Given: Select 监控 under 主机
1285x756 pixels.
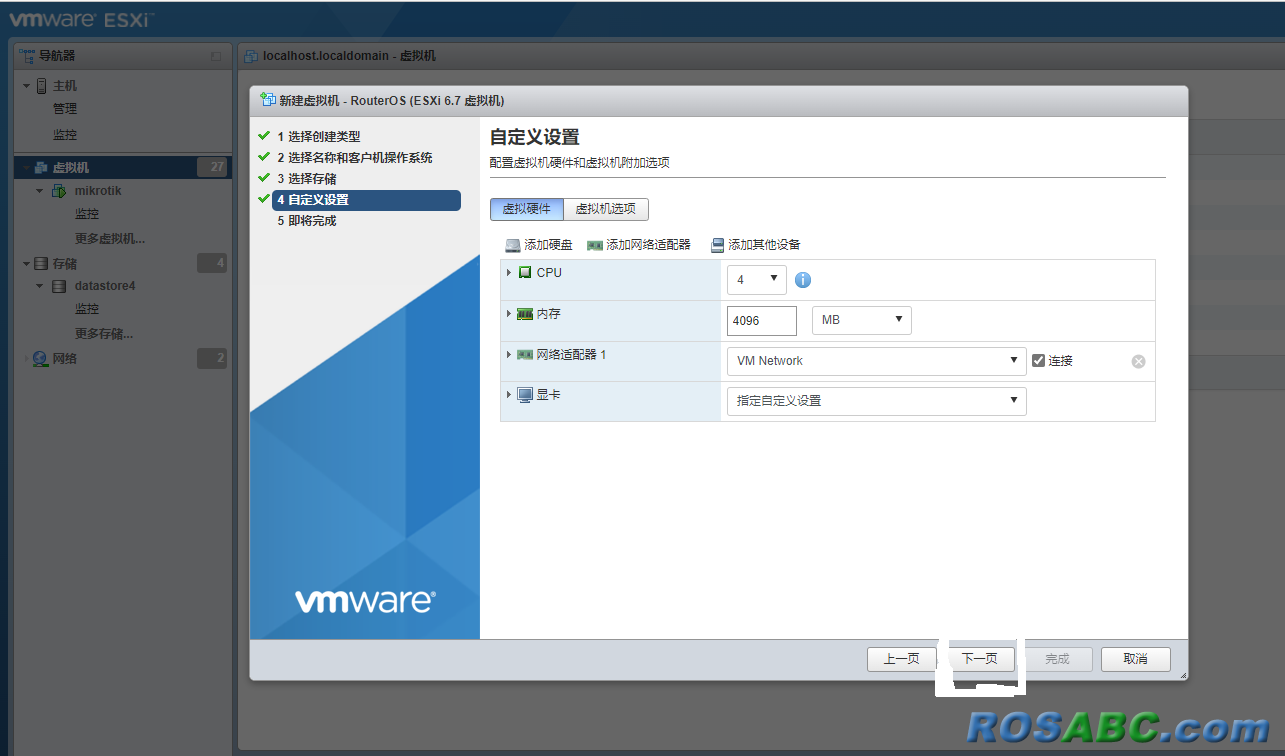Looking at the screenshot, I should coord(65,135).
